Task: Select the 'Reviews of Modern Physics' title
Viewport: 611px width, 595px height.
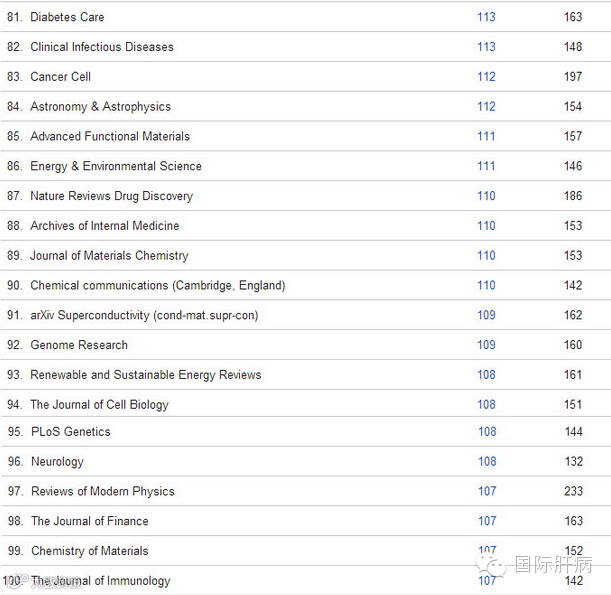Action: [x=102, y=491]
